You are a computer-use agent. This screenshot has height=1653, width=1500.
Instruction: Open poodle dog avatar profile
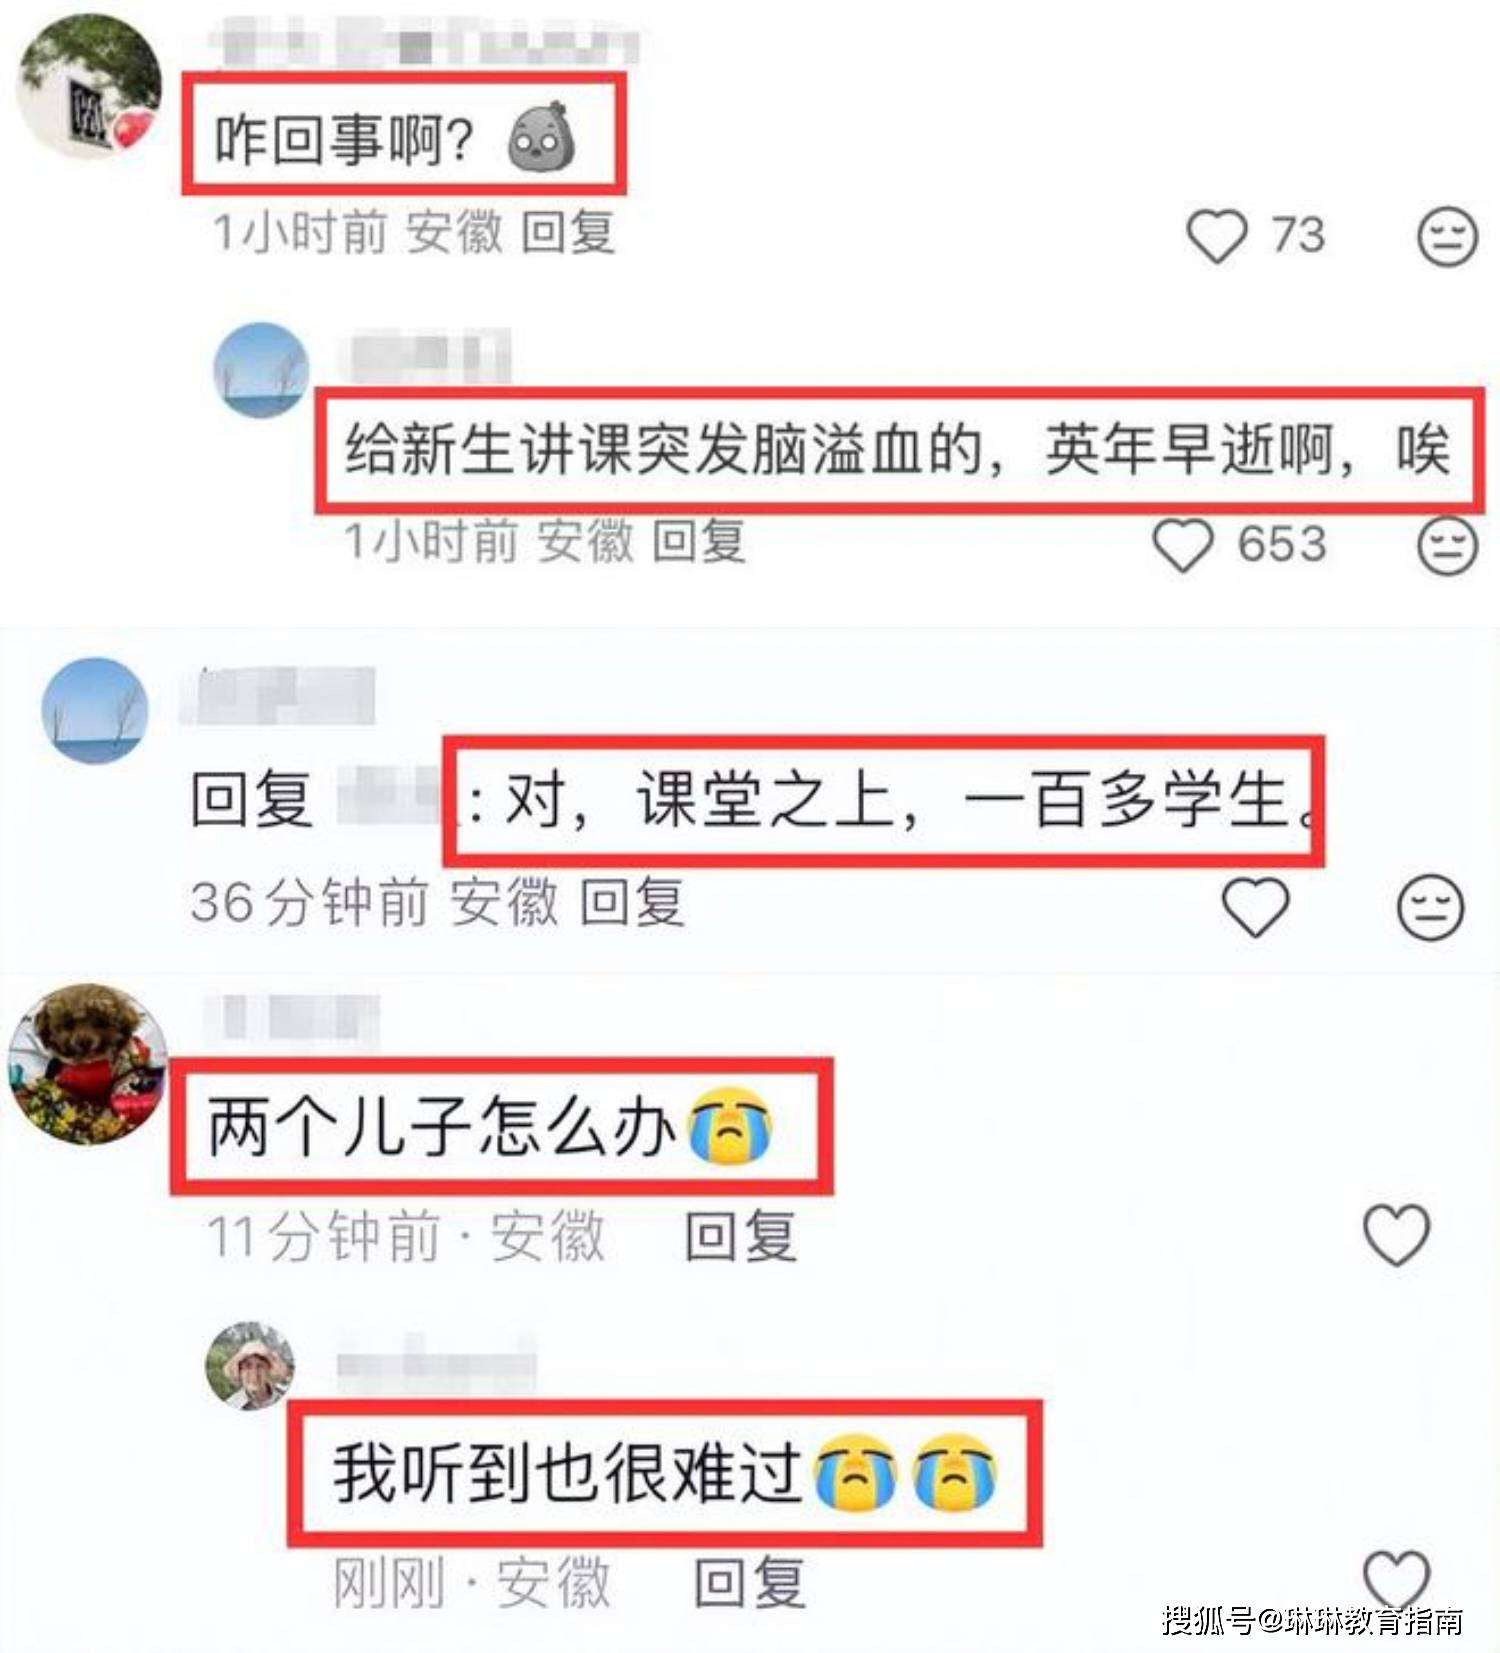pyautogui.click(x=88, y=1064)
